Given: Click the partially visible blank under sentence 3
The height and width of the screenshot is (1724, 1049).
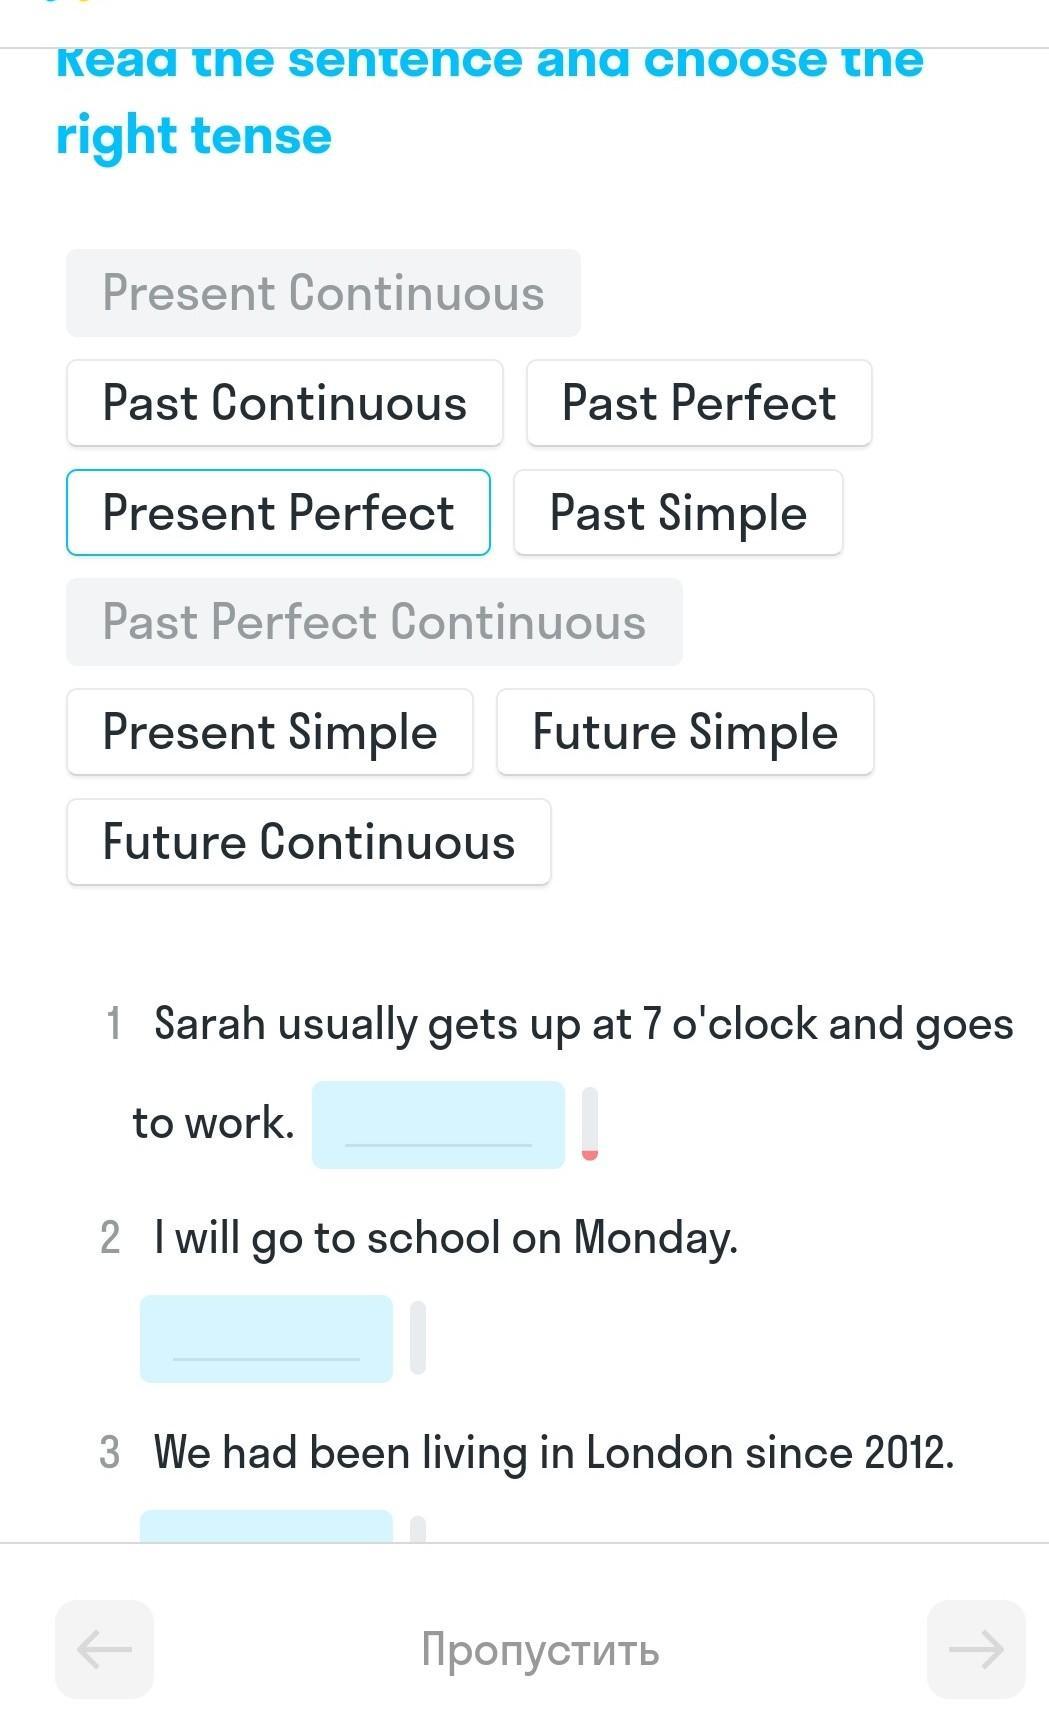Looking at the screenshot, I should point(266,1527).
